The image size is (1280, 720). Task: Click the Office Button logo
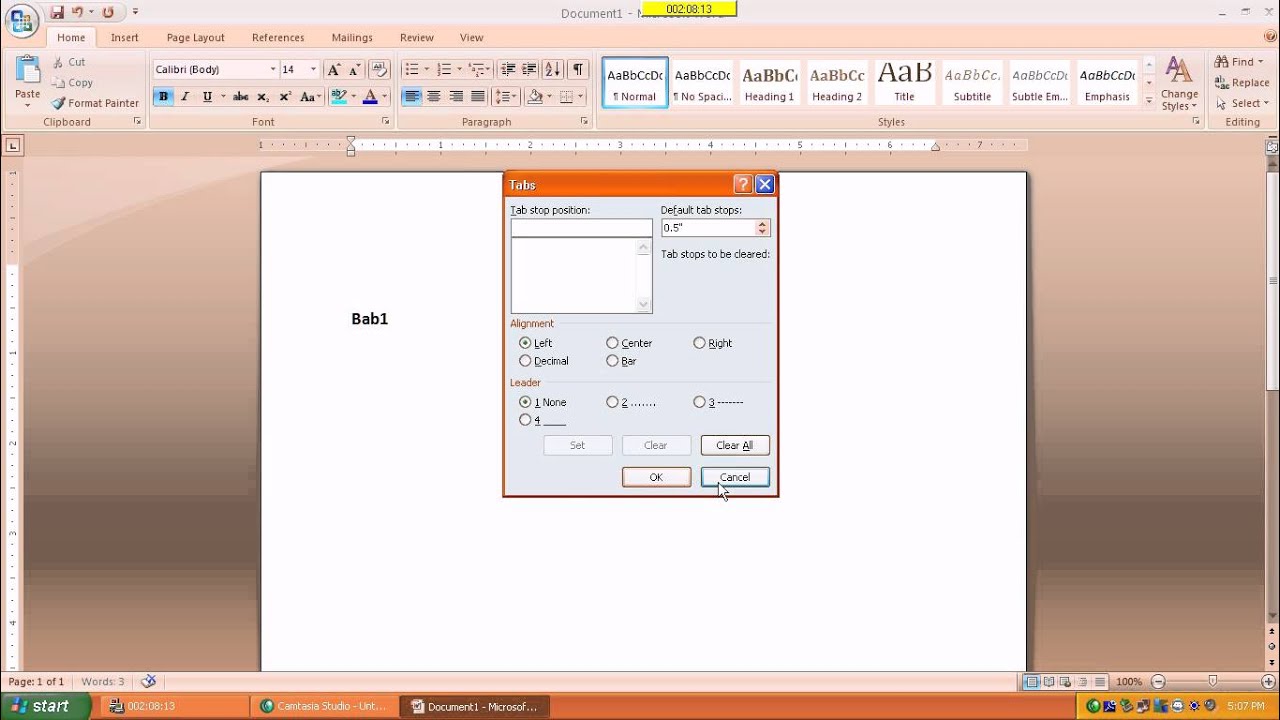tap(20, 19)
